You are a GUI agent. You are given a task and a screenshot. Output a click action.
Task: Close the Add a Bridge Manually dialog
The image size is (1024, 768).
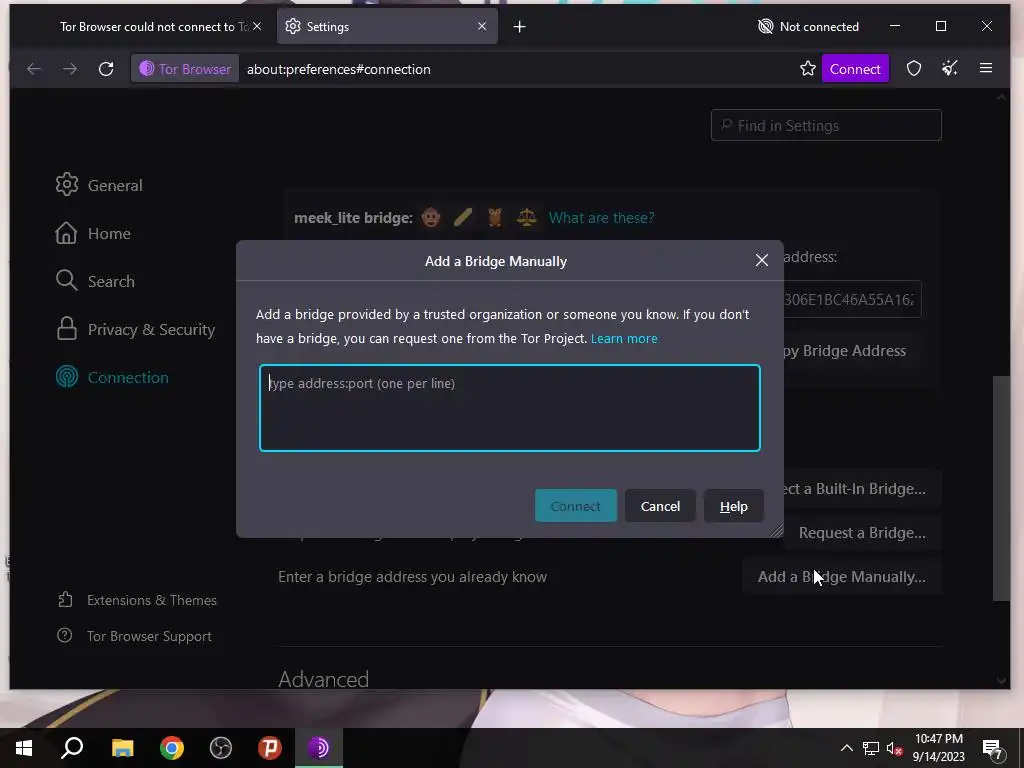pyautogui.click(x=761, y=261)
